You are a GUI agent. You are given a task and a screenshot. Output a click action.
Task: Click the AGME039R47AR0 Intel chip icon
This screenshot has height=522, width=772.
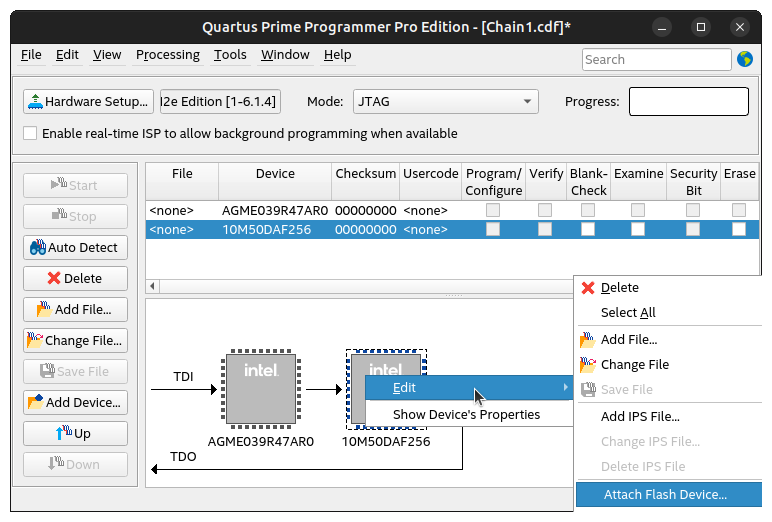coord(260,387)
